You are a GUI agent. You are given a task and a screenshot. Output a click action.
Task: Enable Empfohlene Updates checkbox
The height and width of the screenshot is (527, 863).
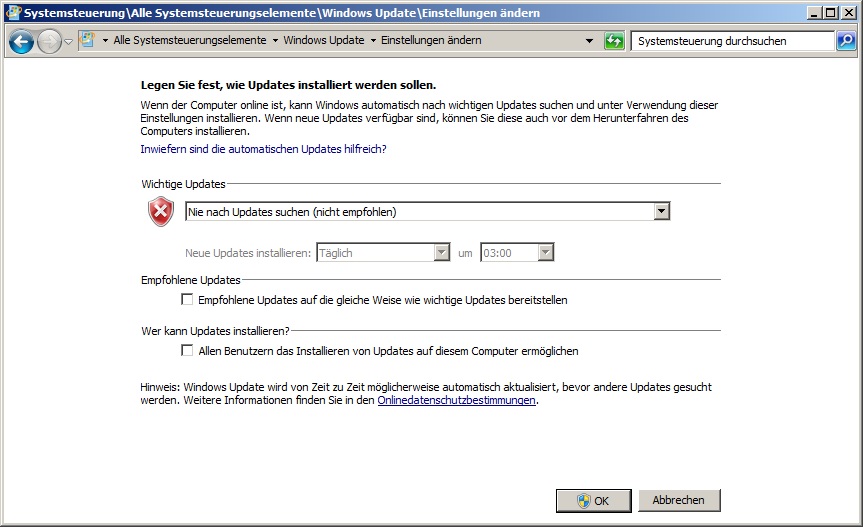pos(187,299)
